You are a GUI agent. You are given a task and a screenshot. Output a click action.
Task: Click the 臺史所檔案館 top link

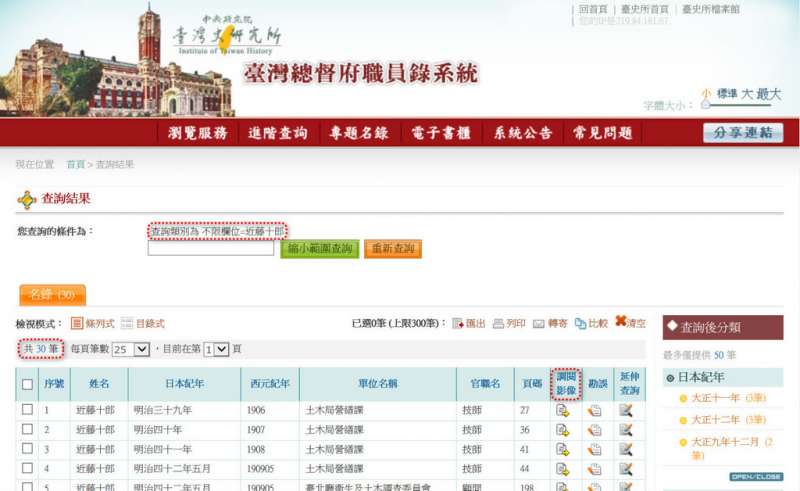711,9
